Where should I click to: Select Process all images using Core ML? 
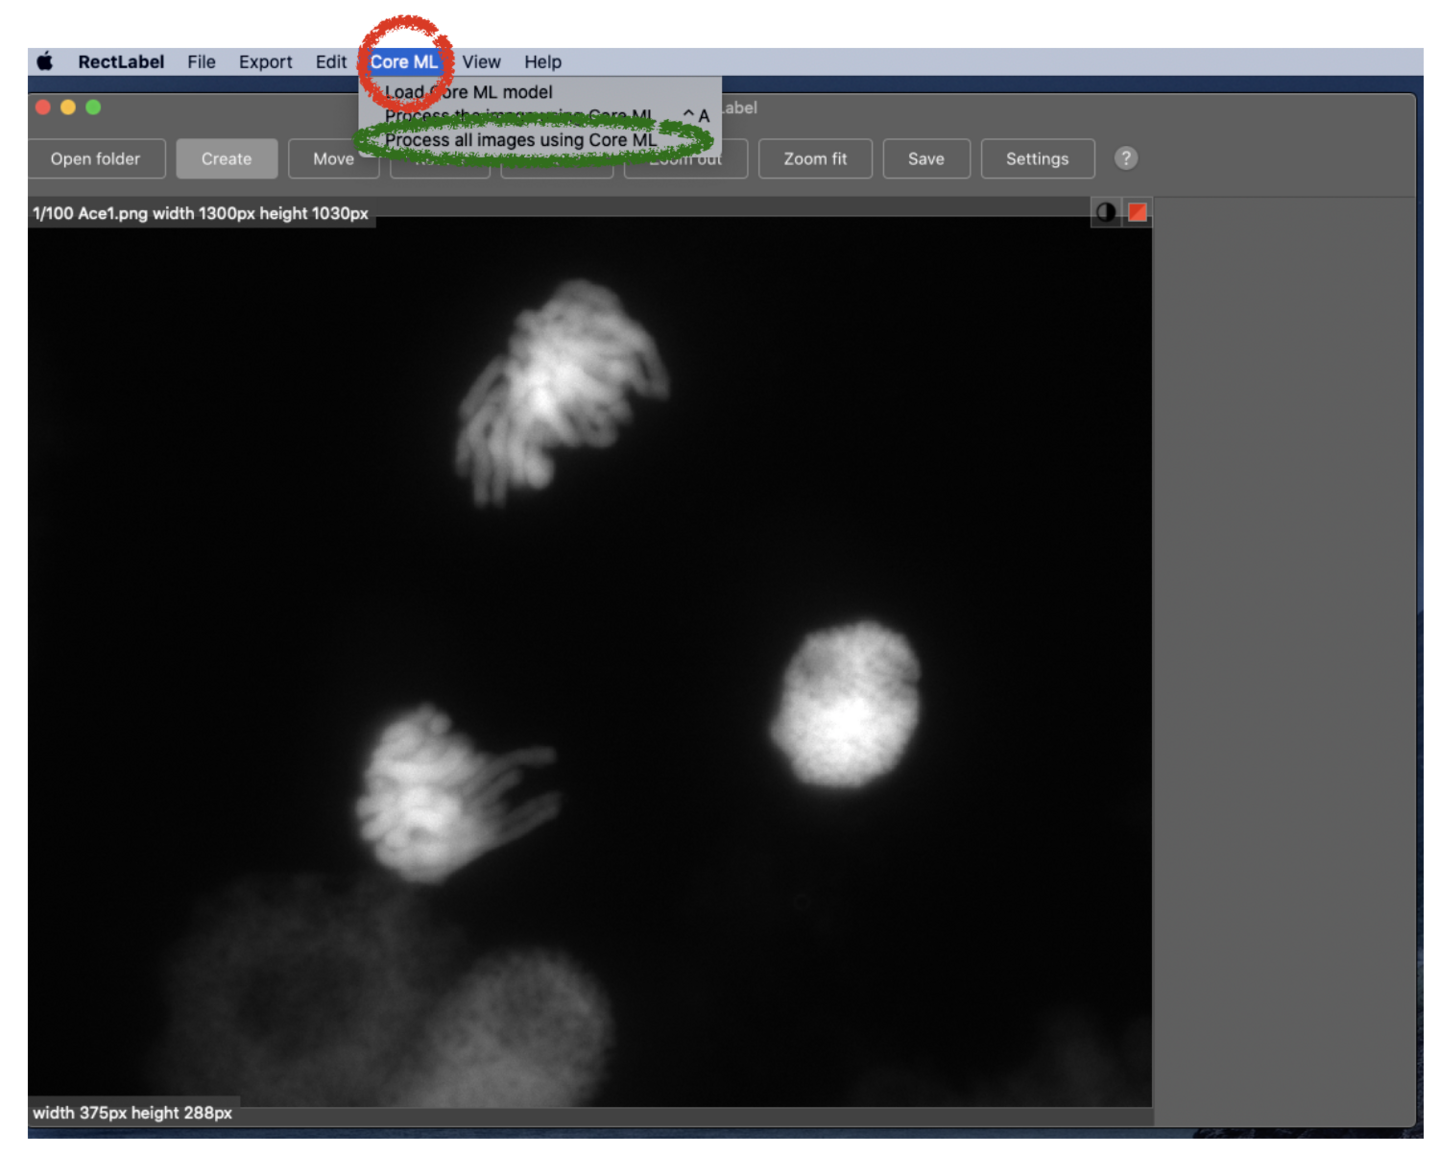[520, 140]
